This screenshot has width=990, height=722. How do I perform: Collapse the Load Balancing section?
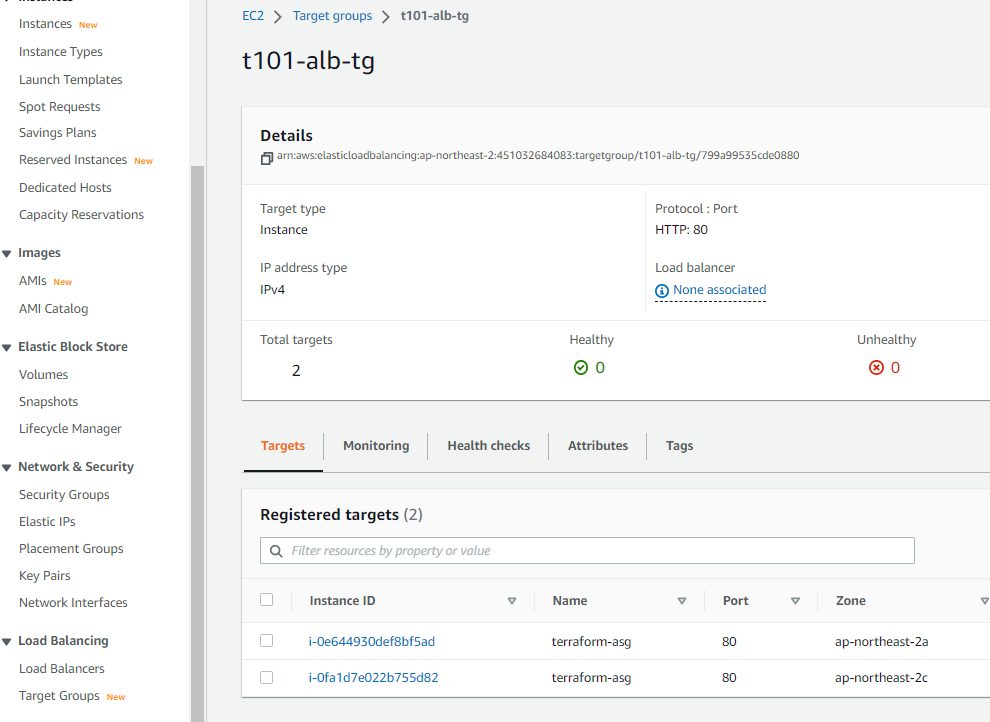7,642
